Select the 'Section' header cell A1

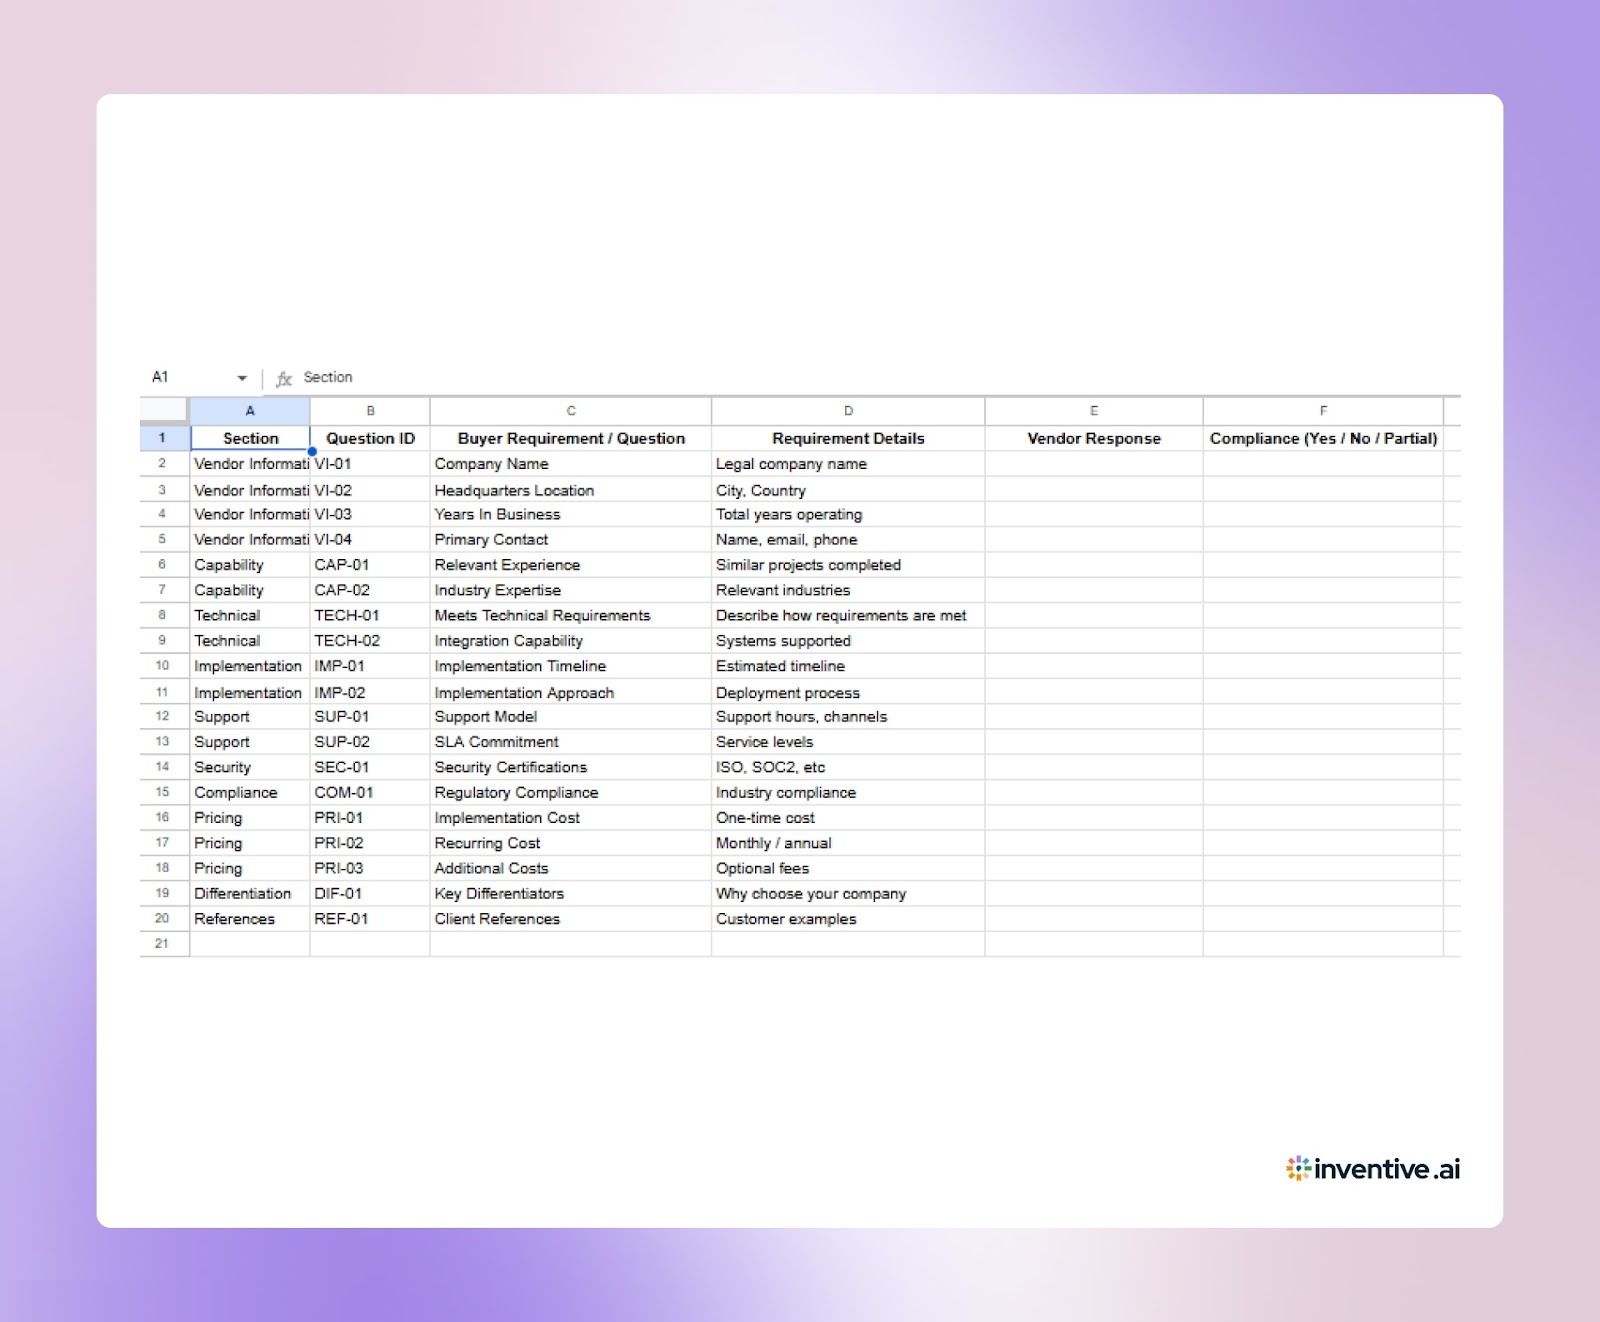(249, 438)
